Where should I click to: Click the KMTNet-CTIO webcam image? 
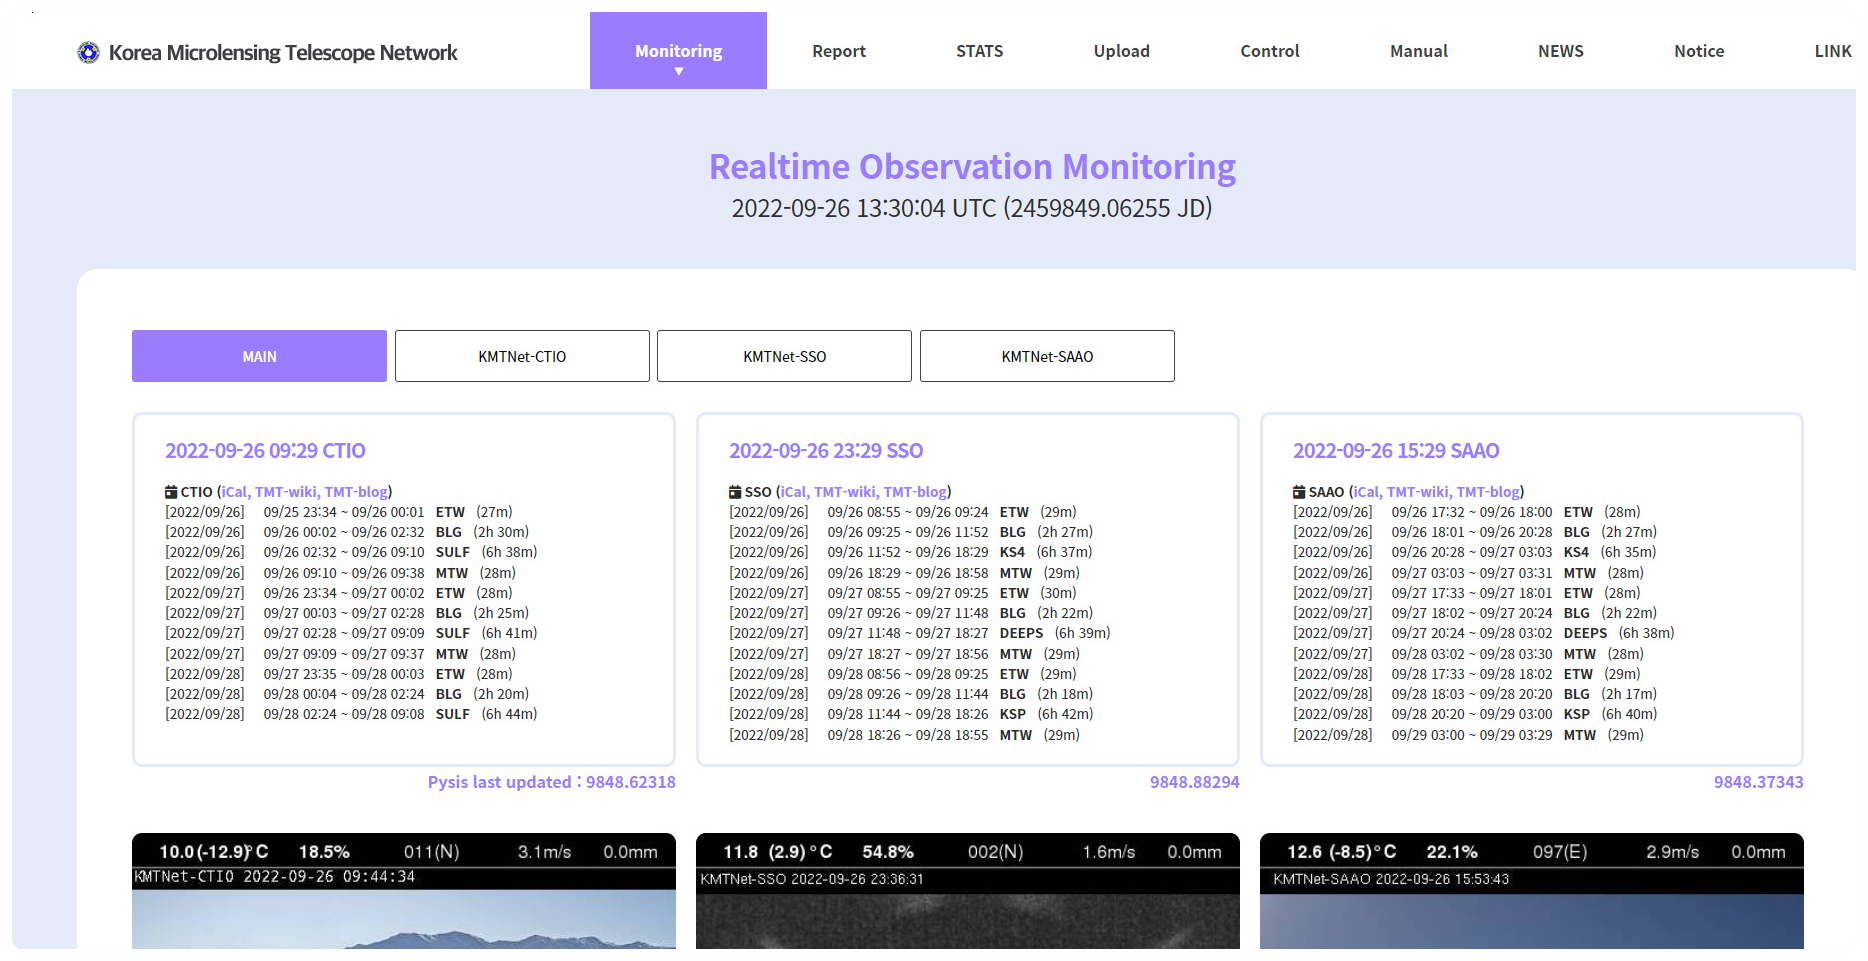pyautogui.click(x=403, y=918)
